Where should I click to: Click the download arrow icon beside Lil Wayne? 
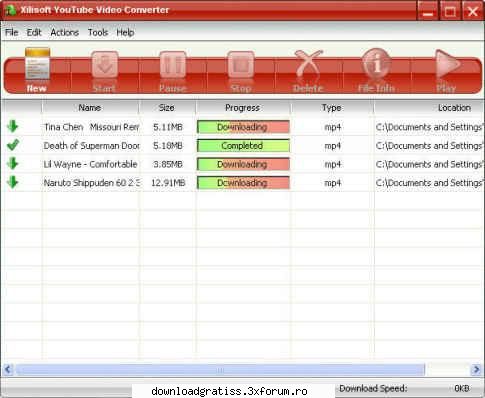13,164
